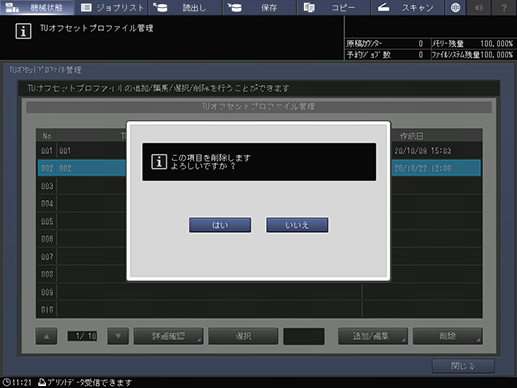Click the speaker sound icon
The image size is (517, 388).
point(479,7)
